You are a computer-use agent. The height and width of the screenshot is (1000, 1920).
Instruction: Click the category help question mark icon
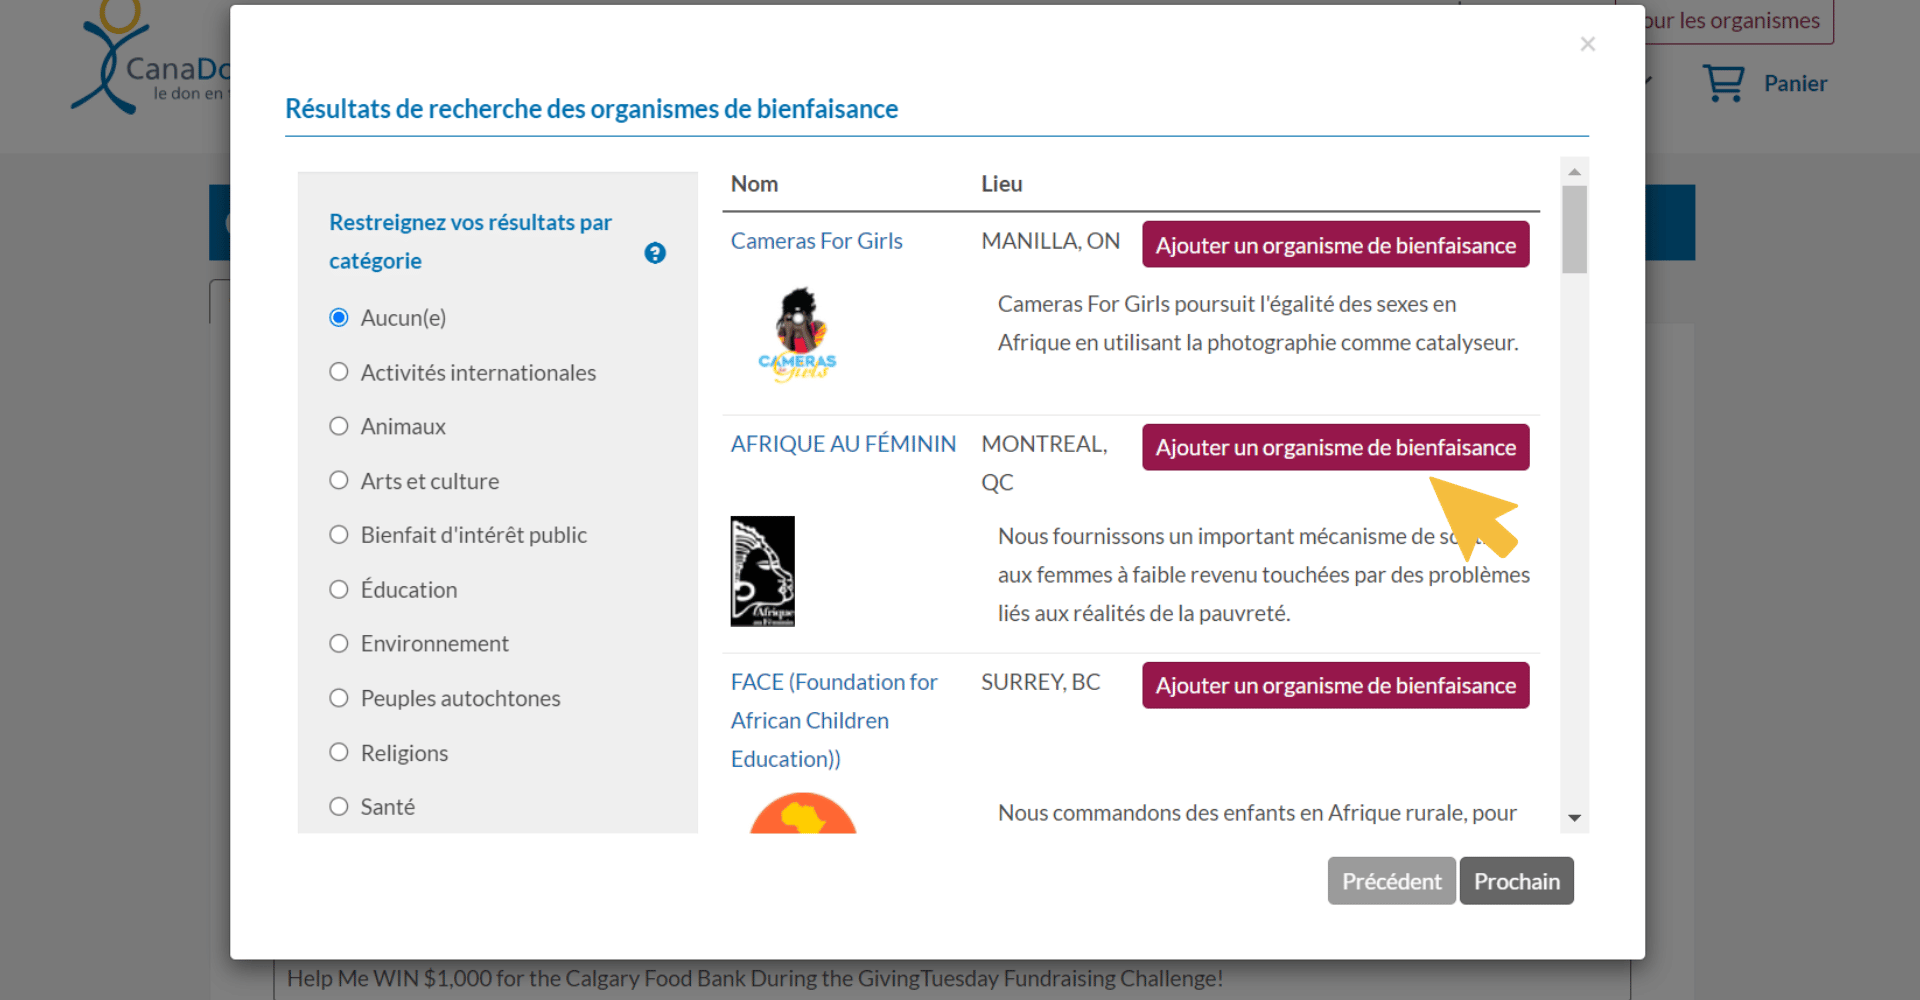pyautogui.click(x=655, y=253)
